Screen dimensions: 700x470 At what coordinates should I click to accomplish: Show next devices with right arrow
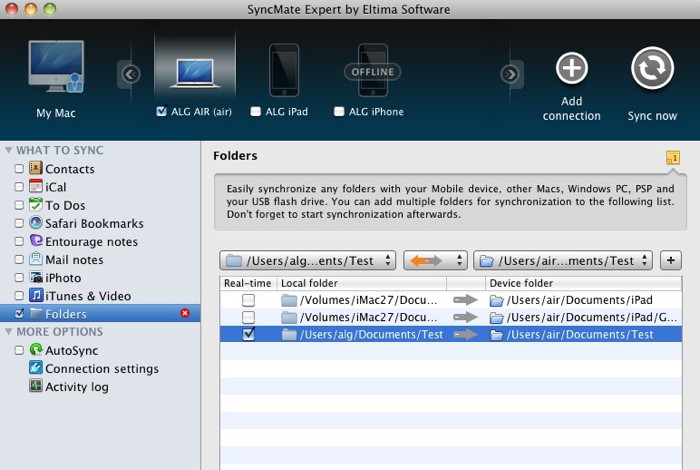point(511,74)
